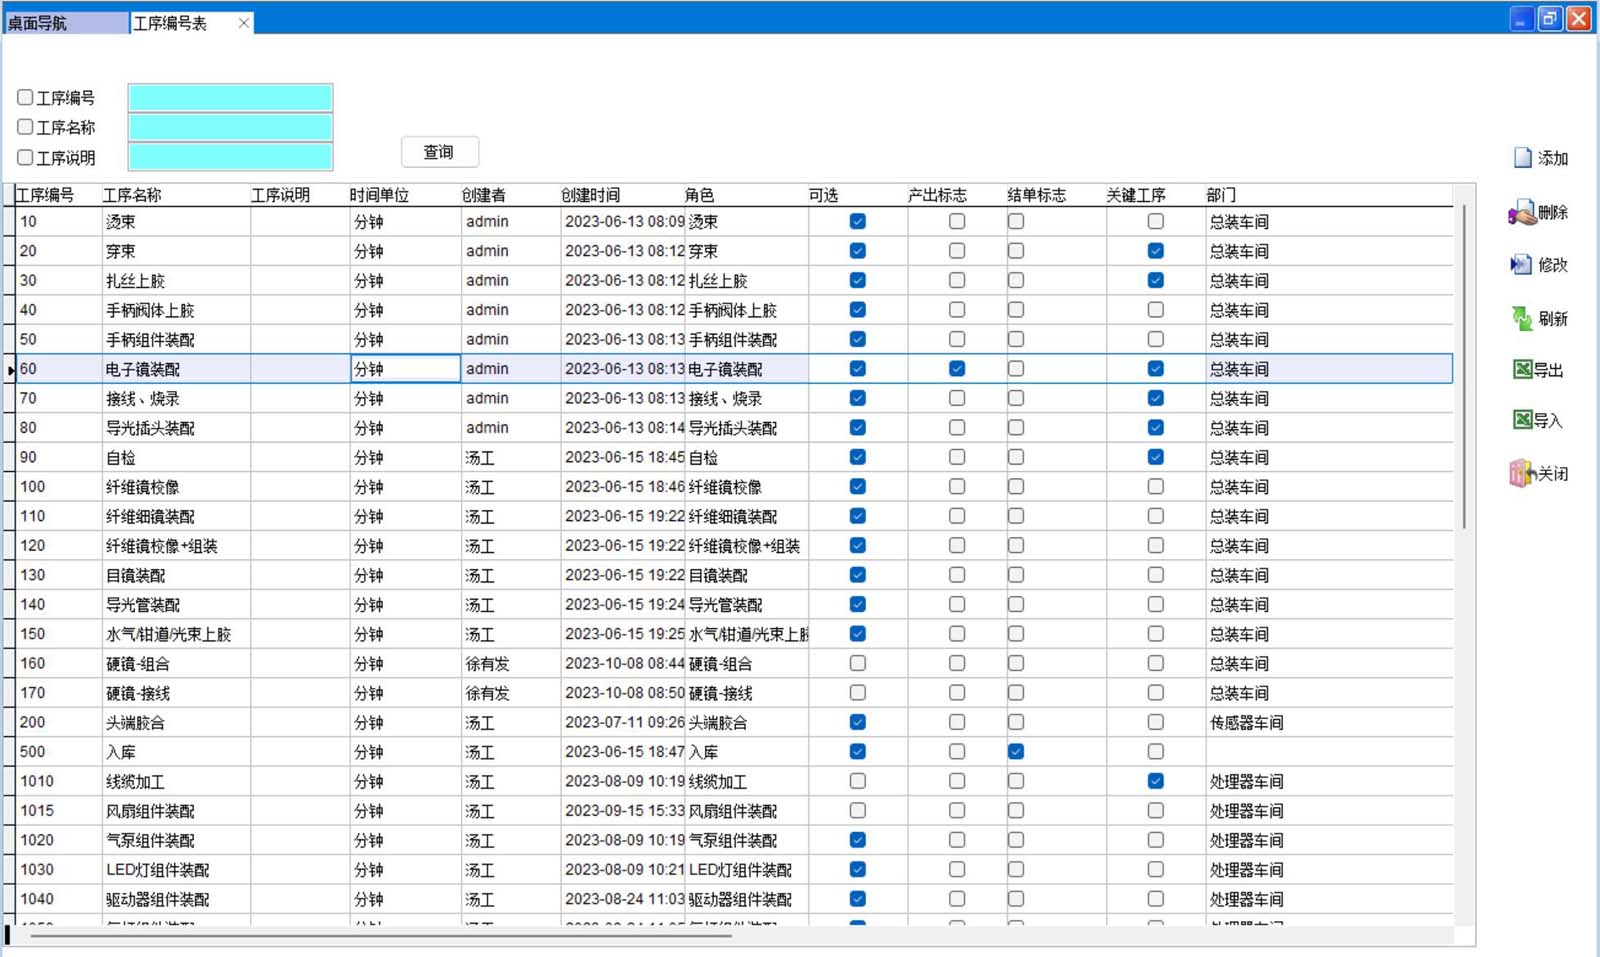Click the 删除 (Delete) icon

(1522, 212)
